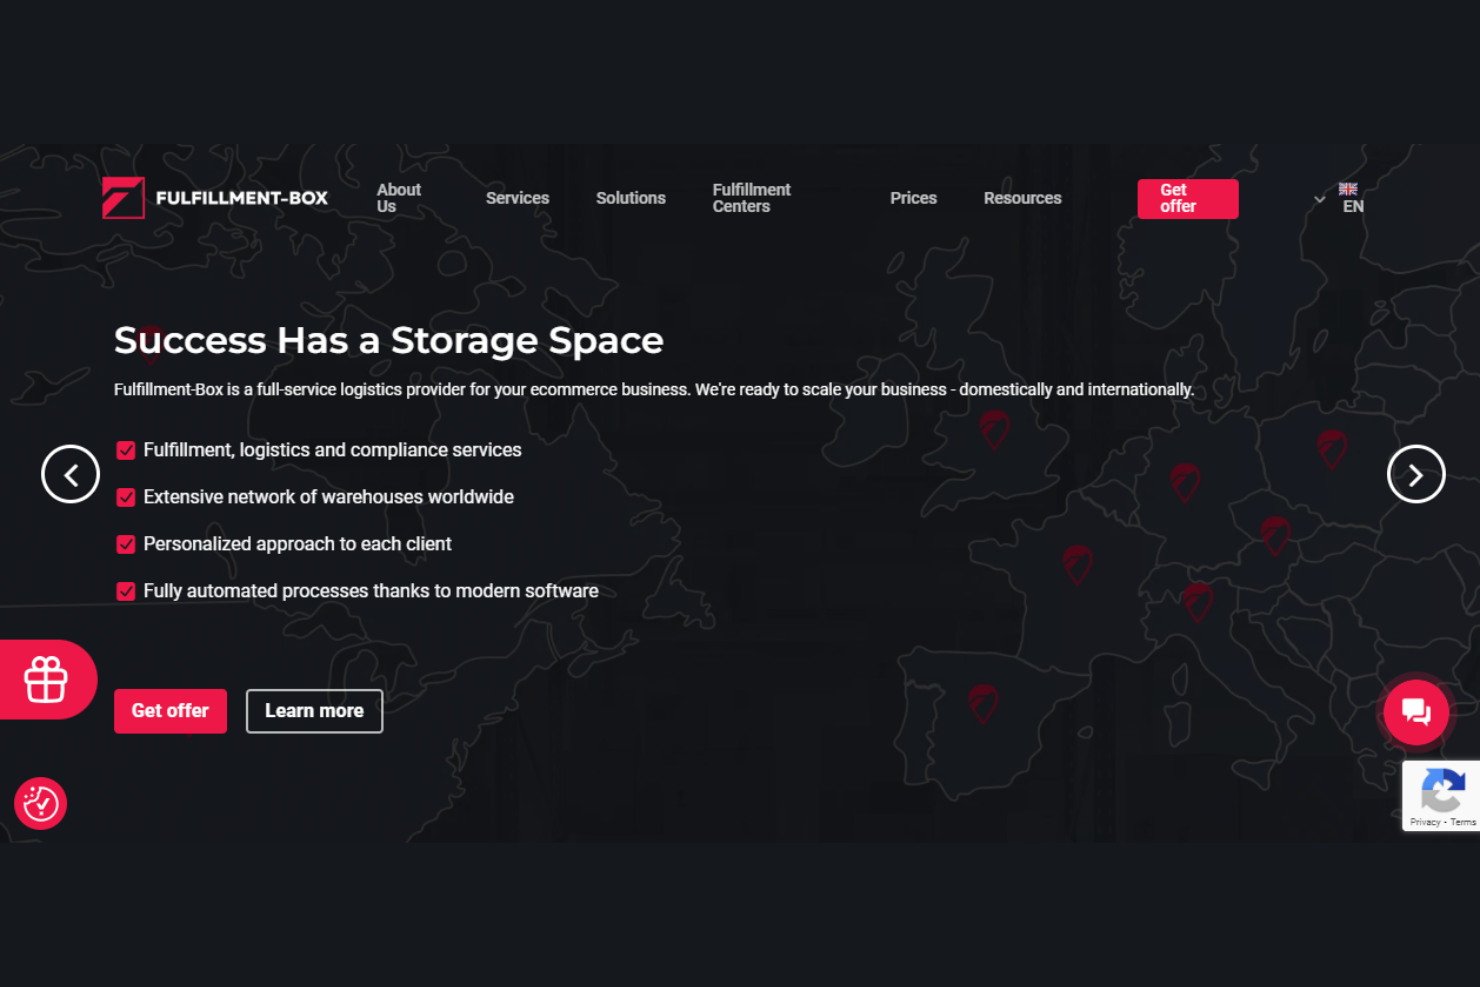Open the Services menu
1480x987 pixels.
(x=517, y=198)
